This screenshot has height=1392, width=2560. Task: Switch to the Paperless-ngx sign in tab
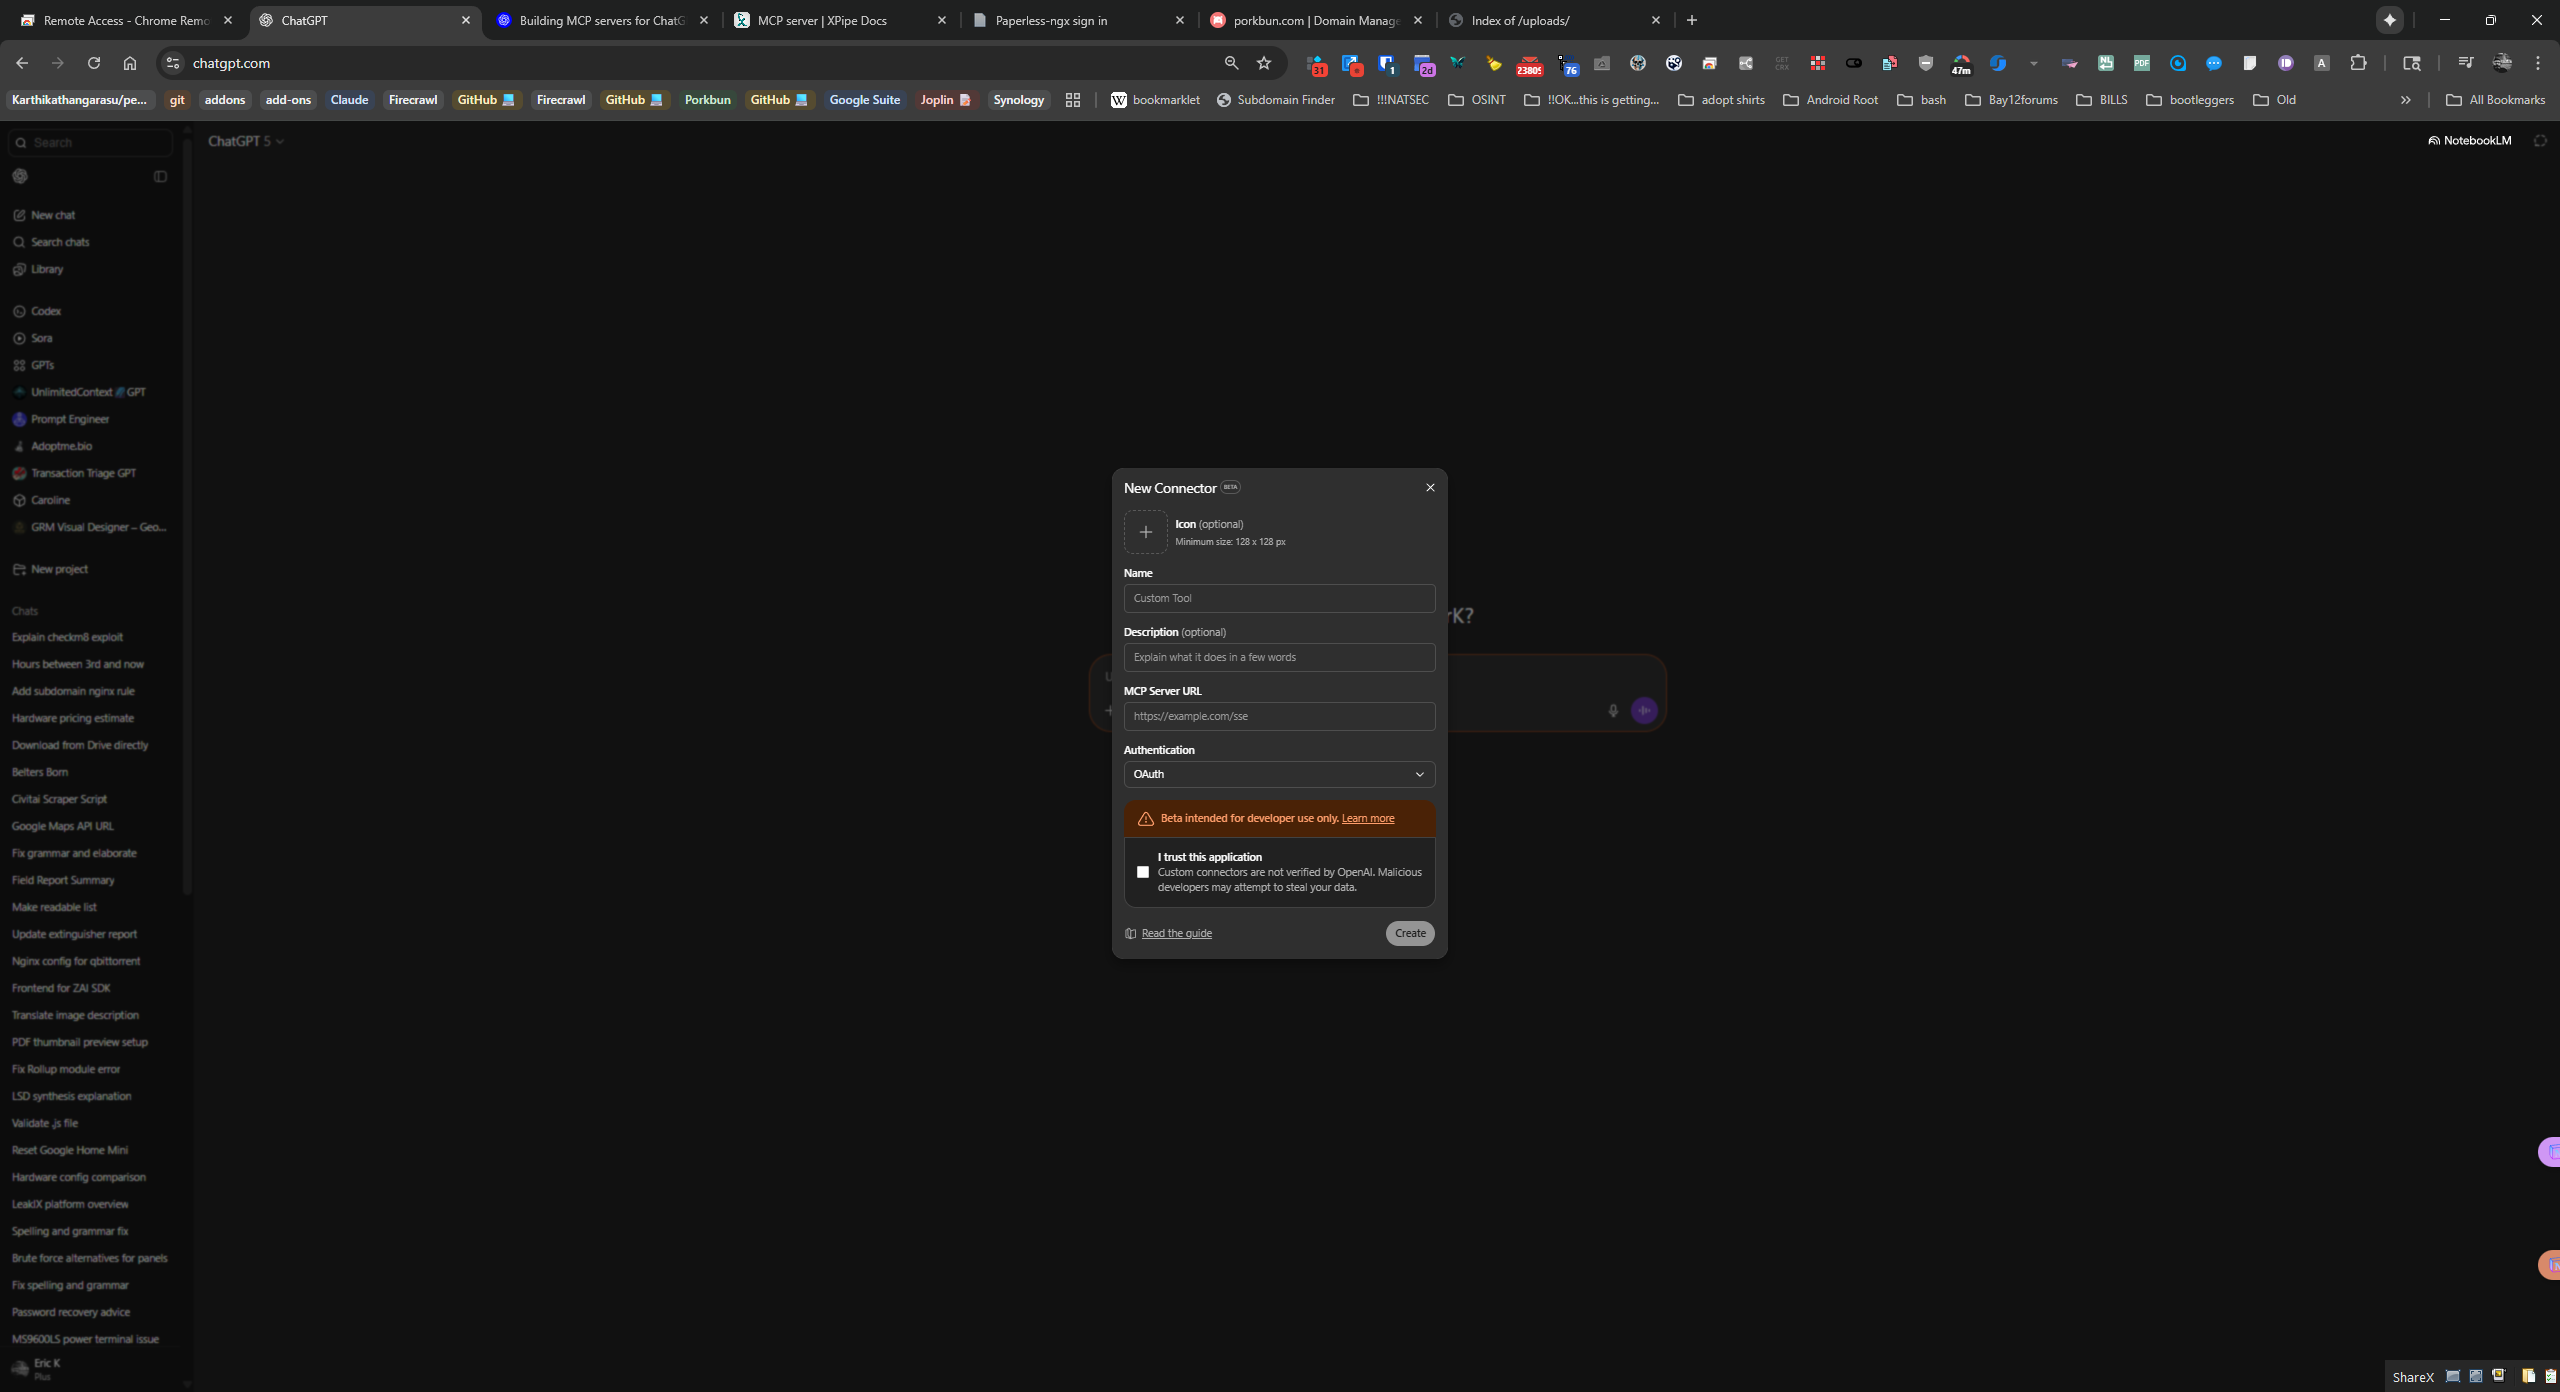tap(1050, 20)
